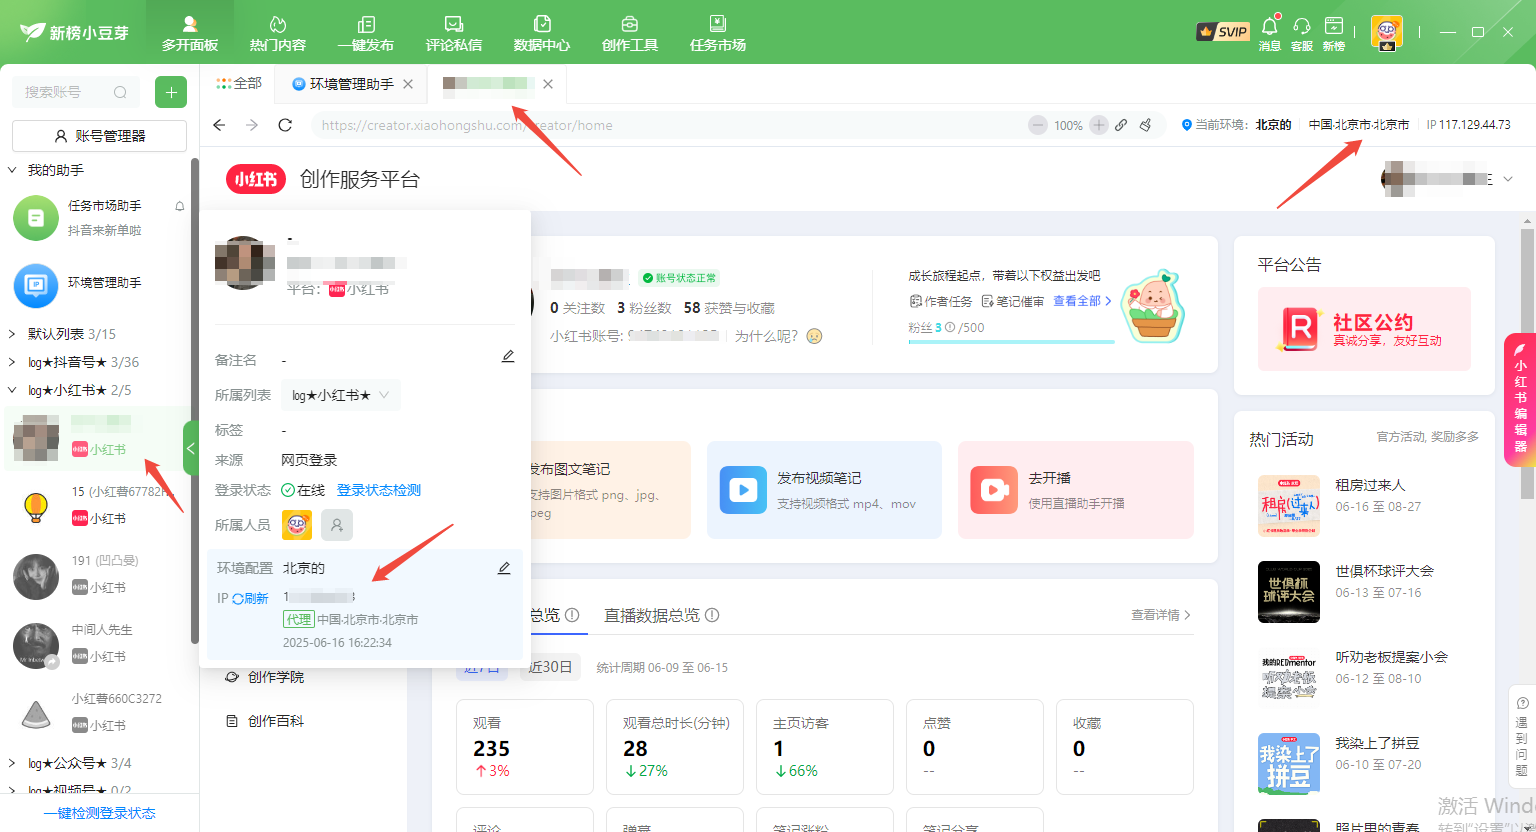This screenshot has height=832, width=1536.
Task: Click the 发布视频笔记 card
Action: pos(824,490)
